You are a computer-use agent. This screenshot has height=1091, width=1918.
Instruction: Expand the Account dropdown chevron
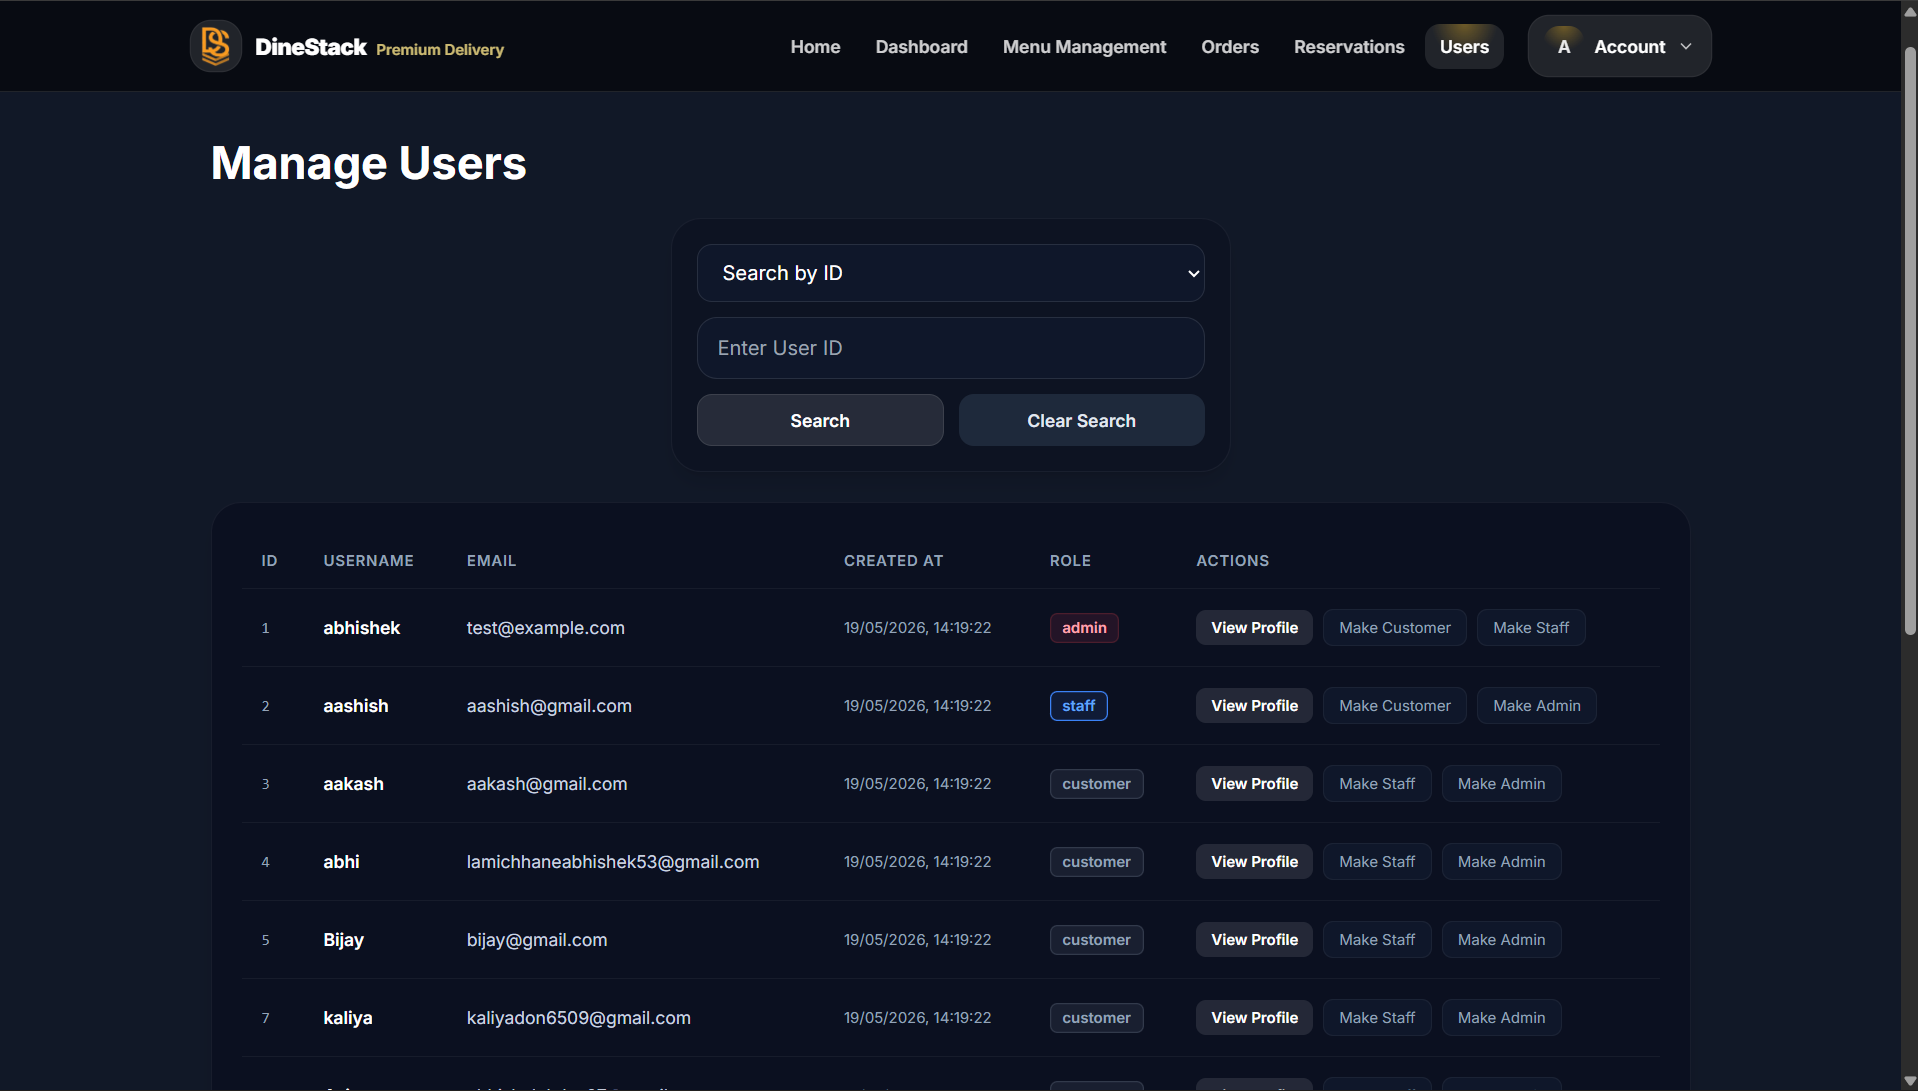pos(1686,47)
